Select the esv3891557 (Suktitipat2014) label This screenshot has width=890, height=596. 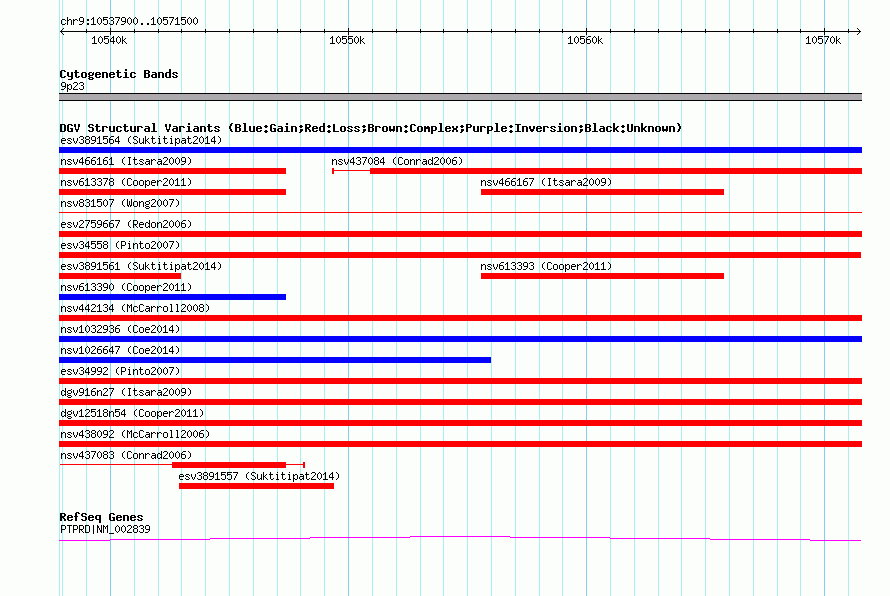(x=259, y=476)
